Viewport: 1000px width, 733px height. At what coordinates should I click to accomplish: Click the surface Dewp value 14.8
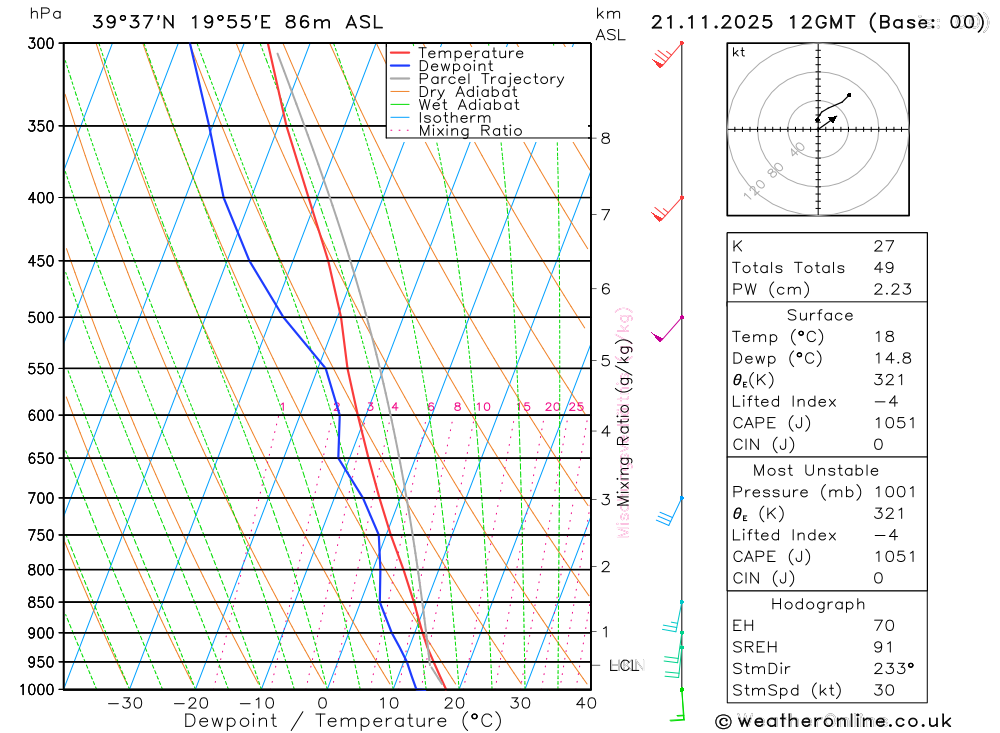coord(893,359)
